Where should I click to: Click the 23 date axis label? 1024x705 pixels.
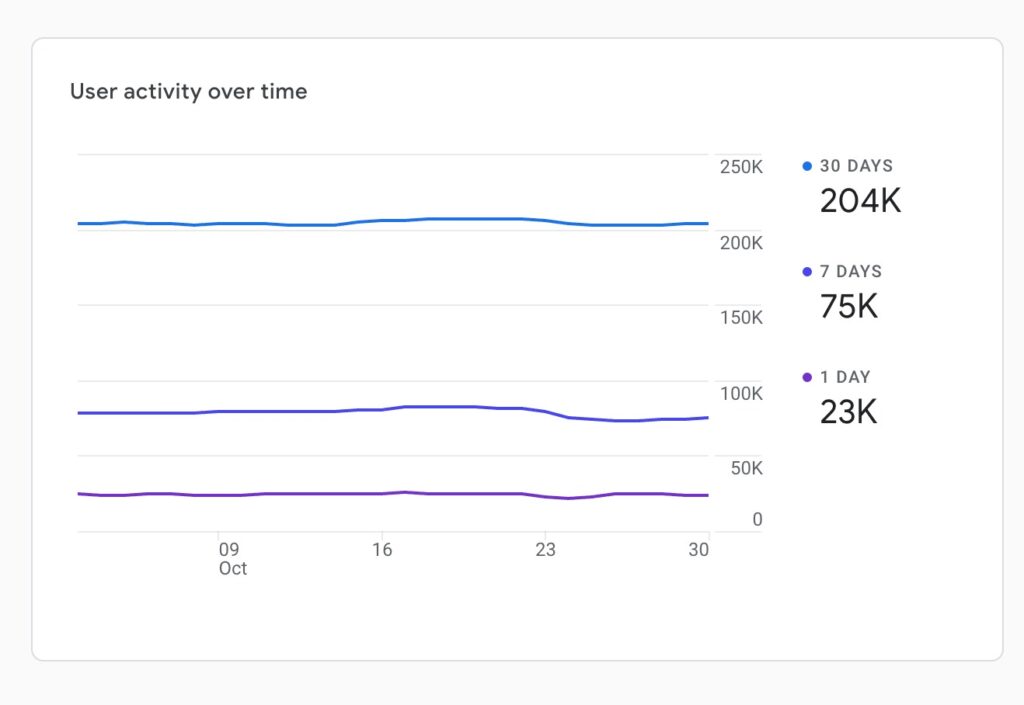pos(545,549)
